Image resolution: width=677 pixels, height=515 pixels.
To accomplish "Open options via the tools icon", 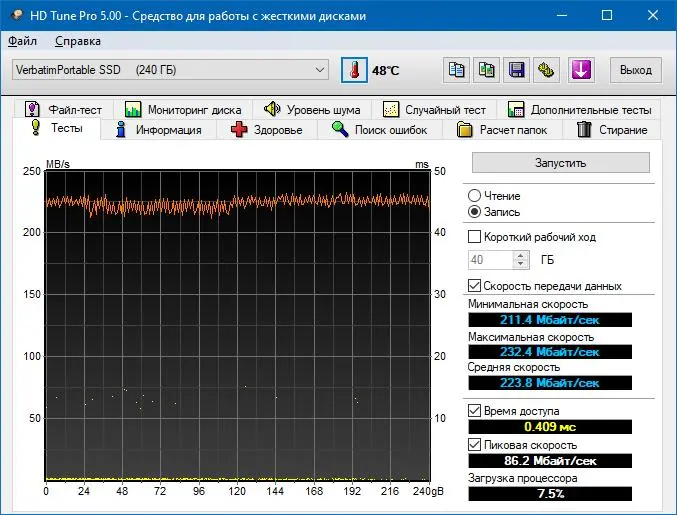I will coord(546,70).
